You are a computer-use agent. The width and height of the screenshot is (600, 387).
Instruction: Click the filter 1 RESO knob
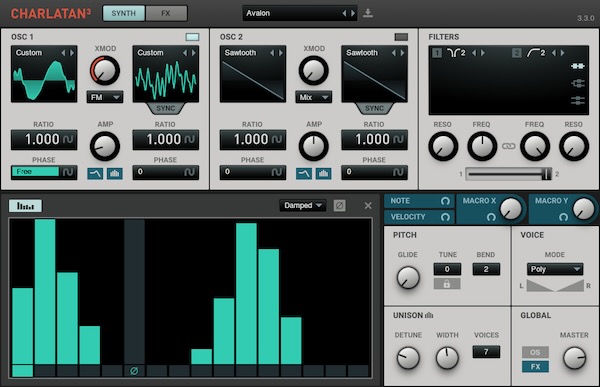pyautogui.click(x=443, y=146)
